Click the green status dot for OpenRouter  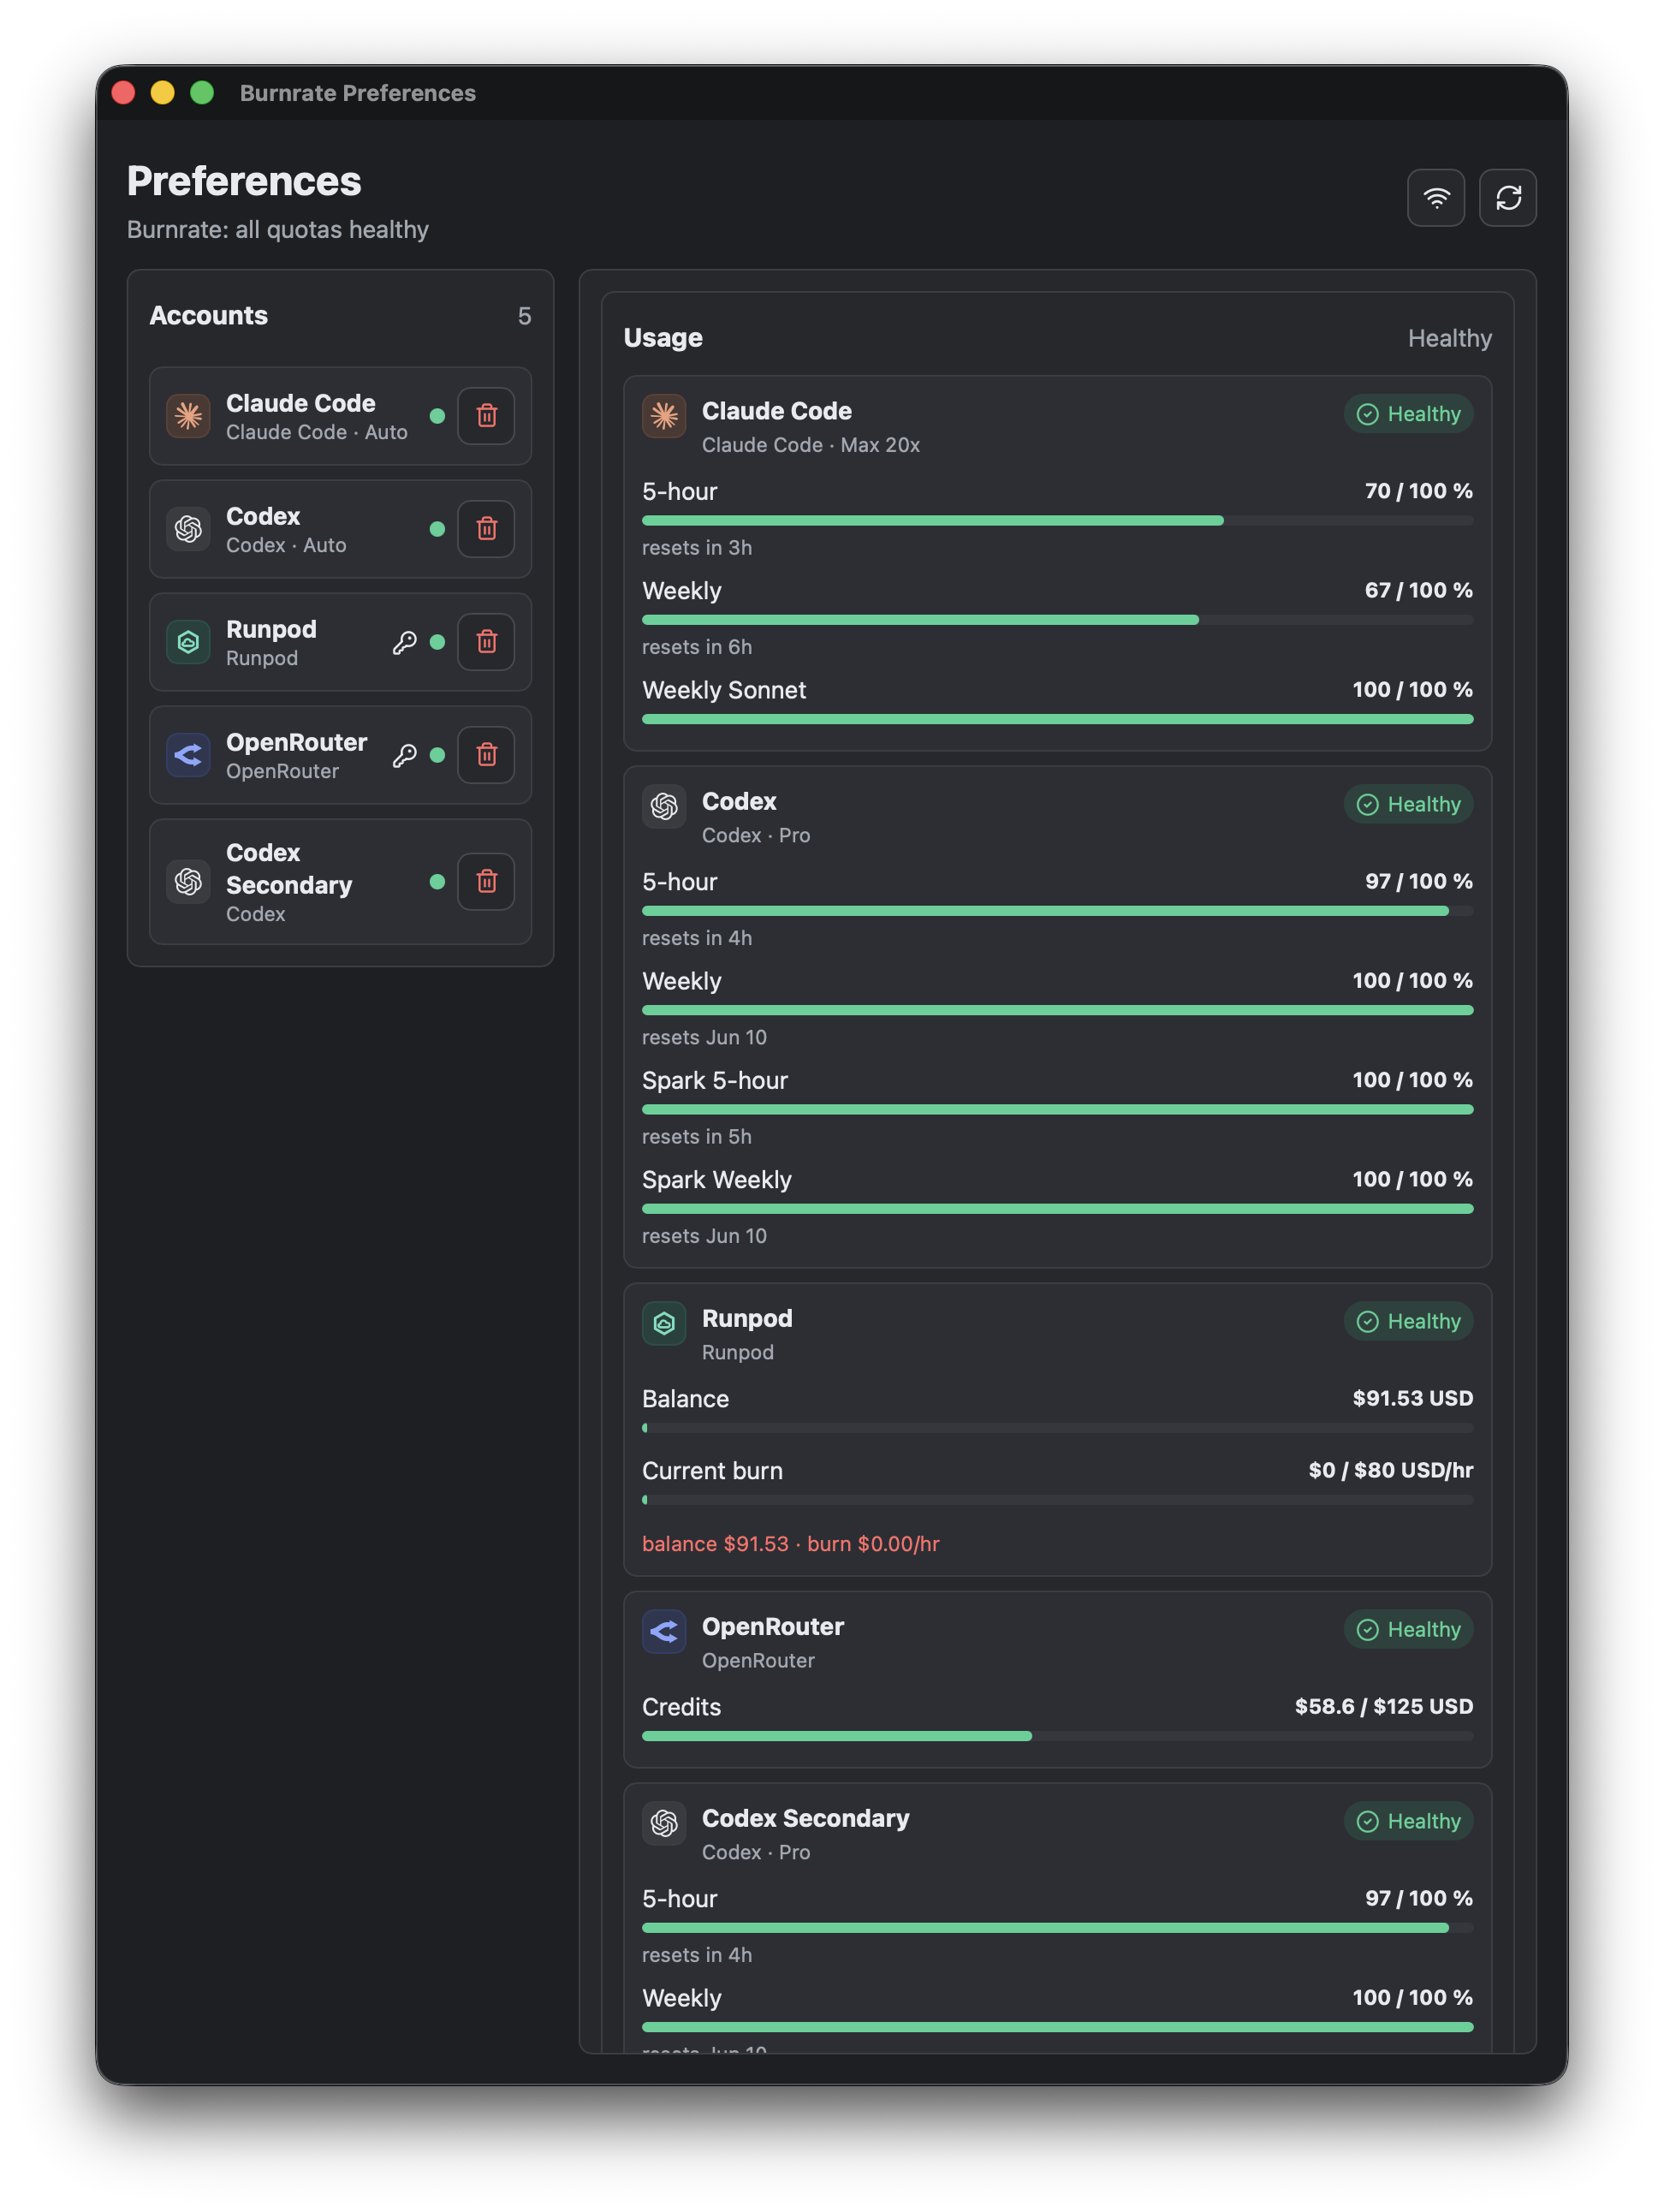[437, 755]
